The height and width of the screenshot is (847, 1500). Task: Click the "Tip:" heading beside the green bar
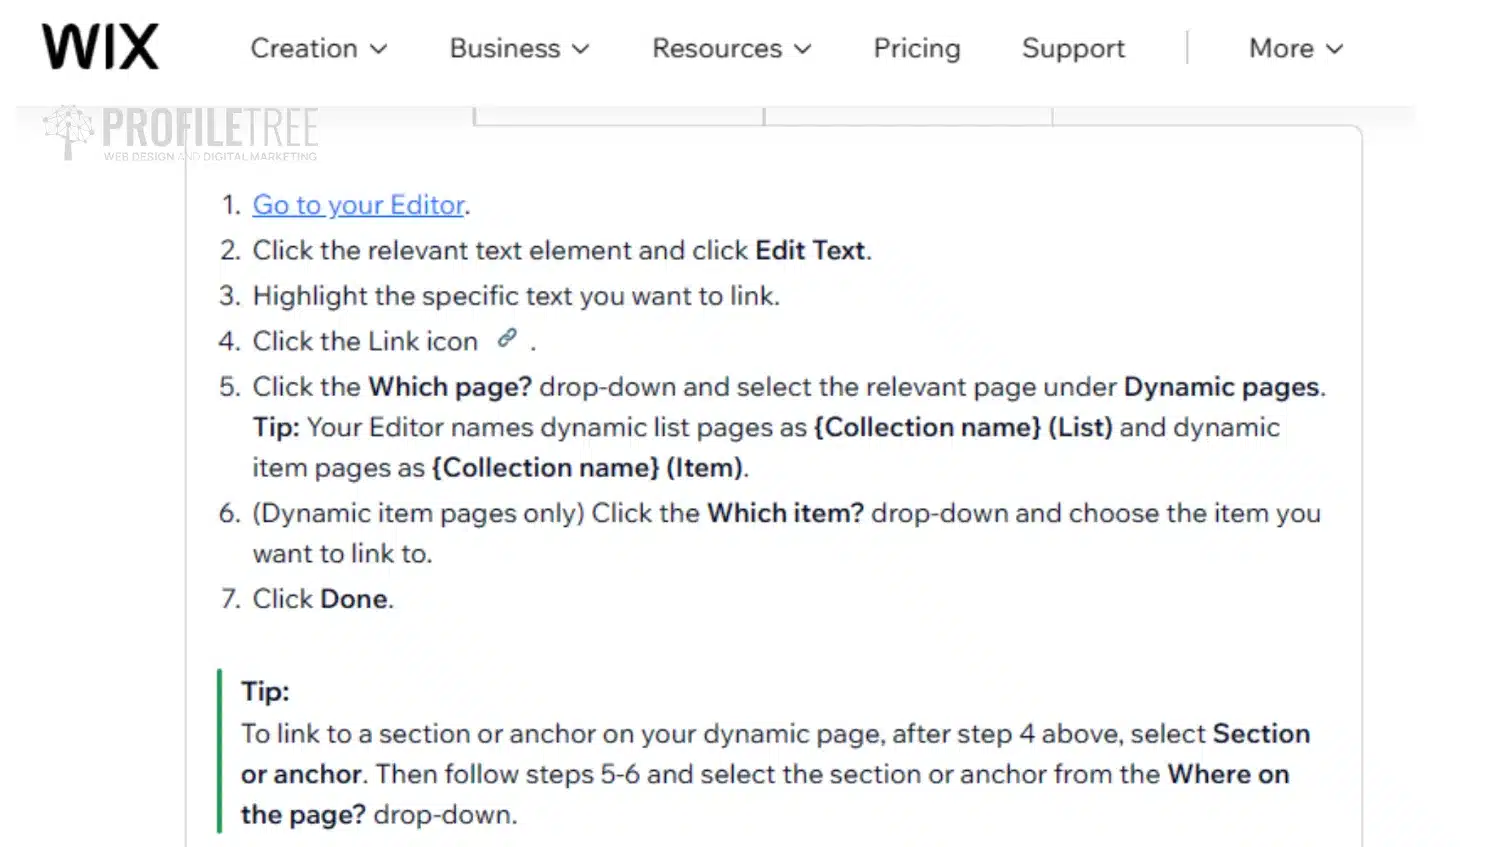tap(265, 691)
